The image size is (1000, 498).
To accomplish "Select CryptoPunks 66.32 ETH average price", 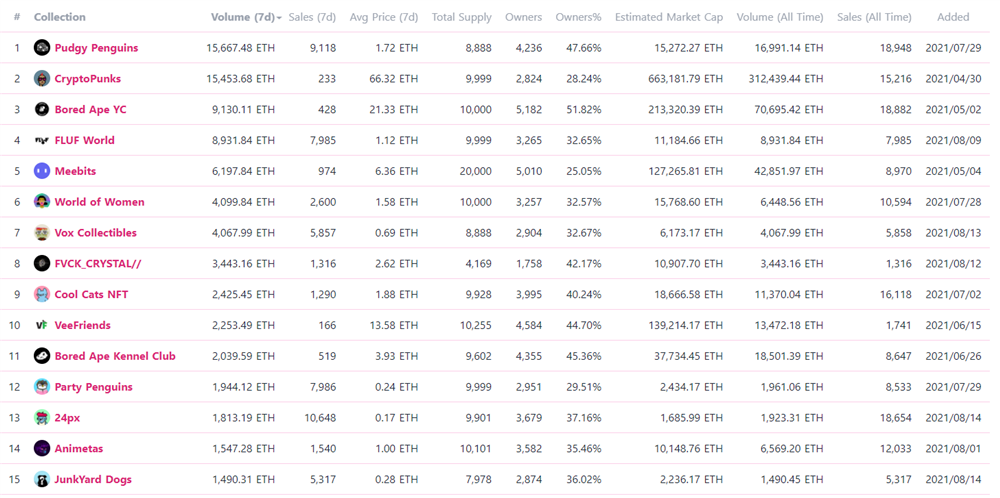I will (393, 78).
